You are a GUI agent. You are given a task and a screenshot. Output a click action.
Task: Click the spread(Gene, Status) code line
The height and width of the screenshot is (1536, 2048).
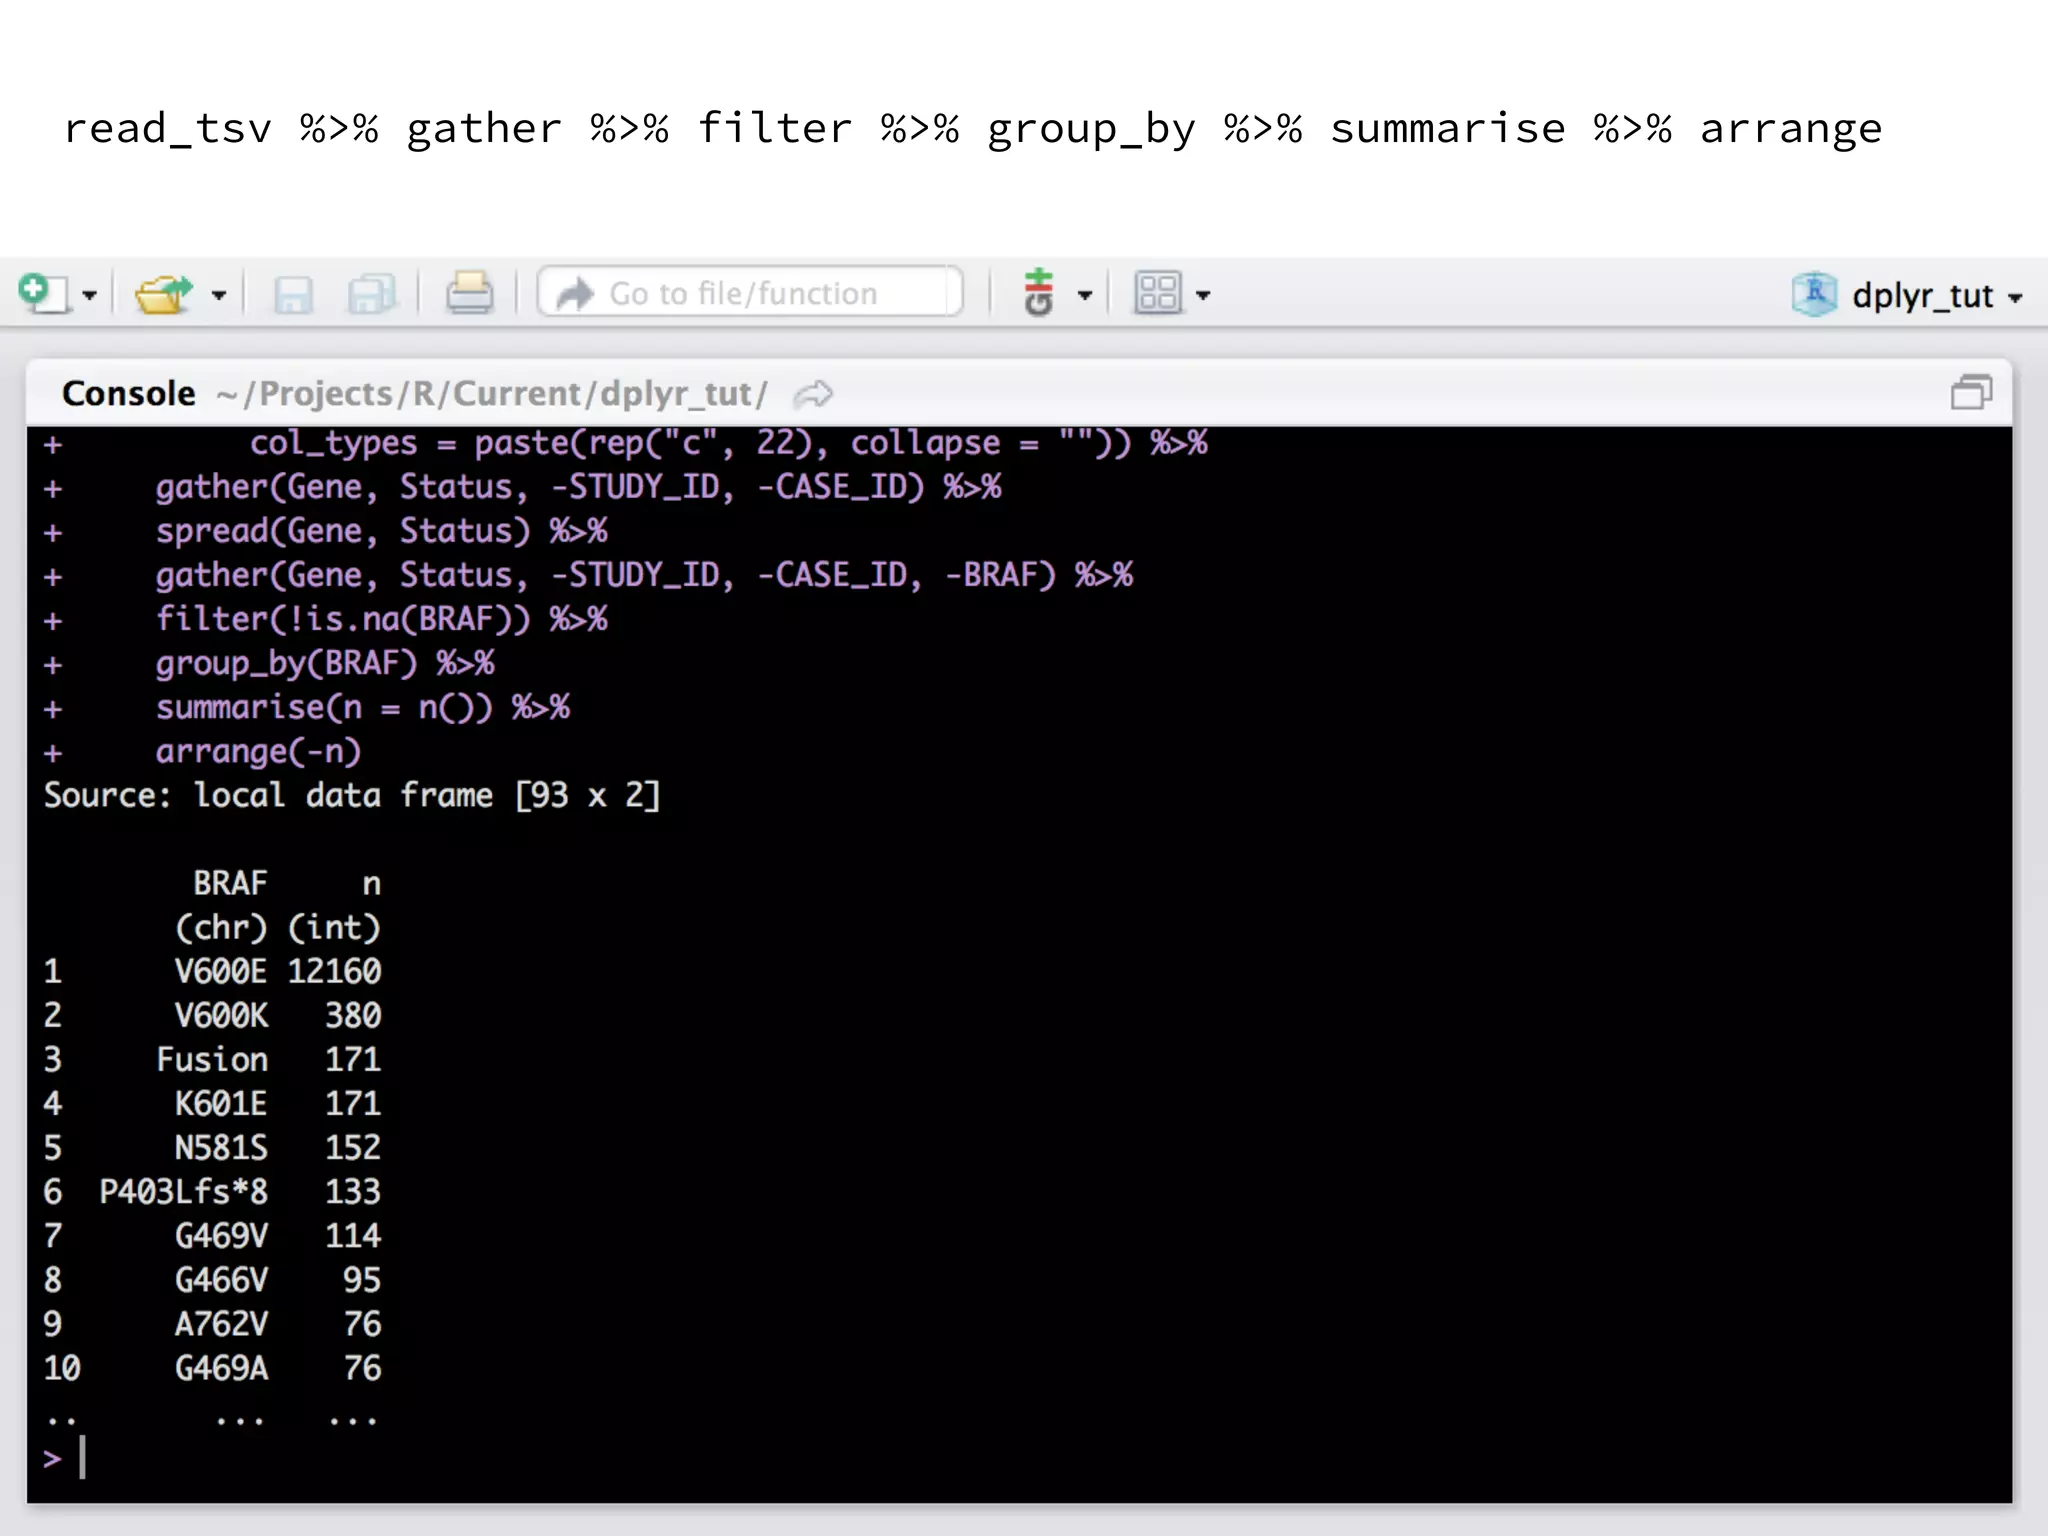click(381, 531)
